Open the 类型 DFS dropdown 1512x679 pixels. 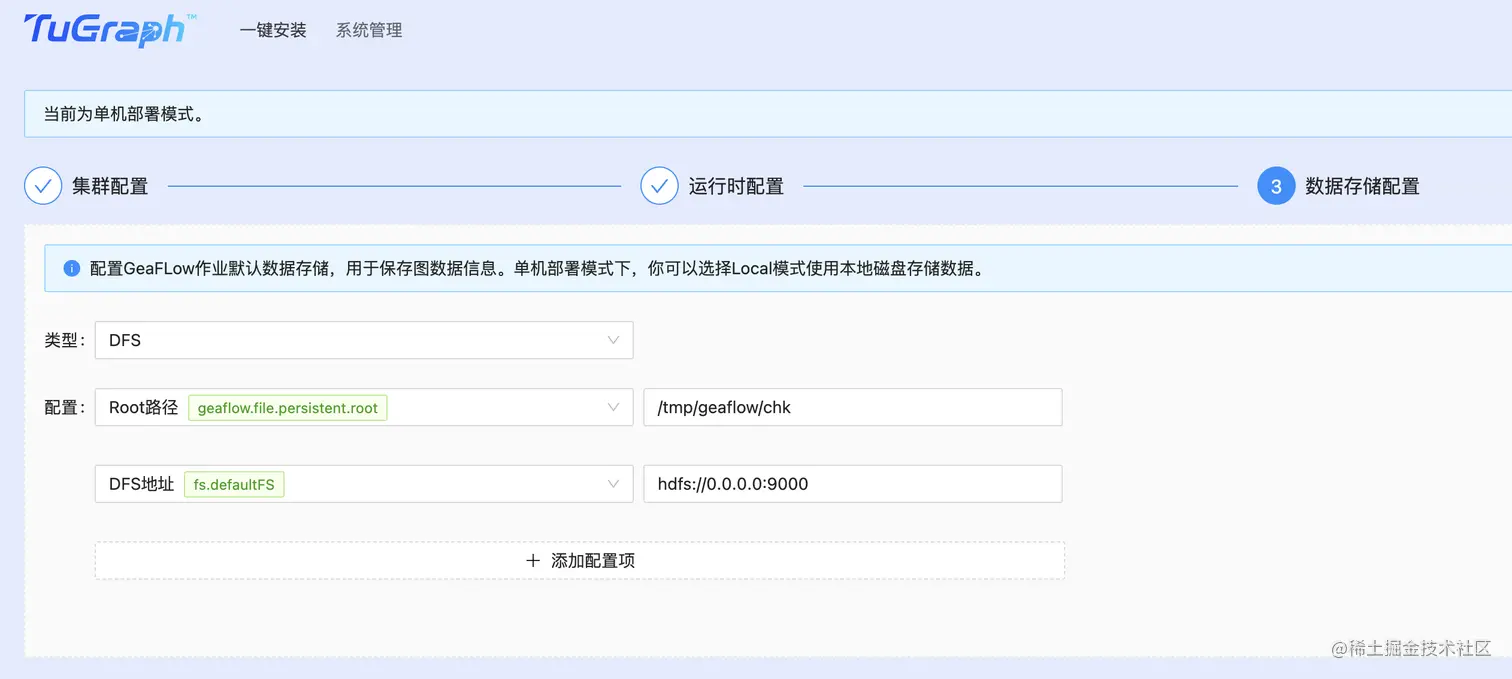coord(364,340)
